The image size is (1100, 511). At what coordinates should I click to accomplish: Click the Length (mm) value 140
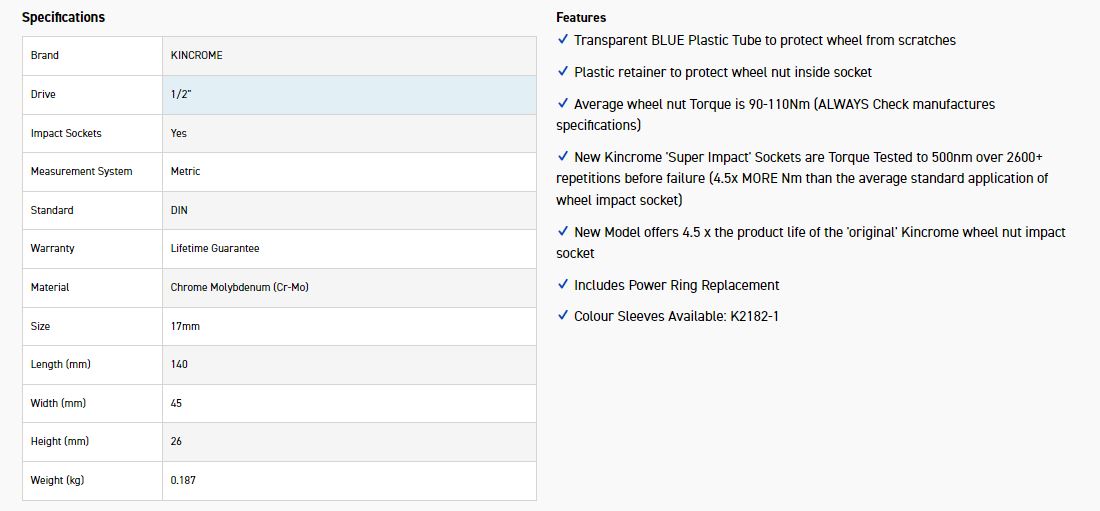pyautogui.click(x=179, y=365)
